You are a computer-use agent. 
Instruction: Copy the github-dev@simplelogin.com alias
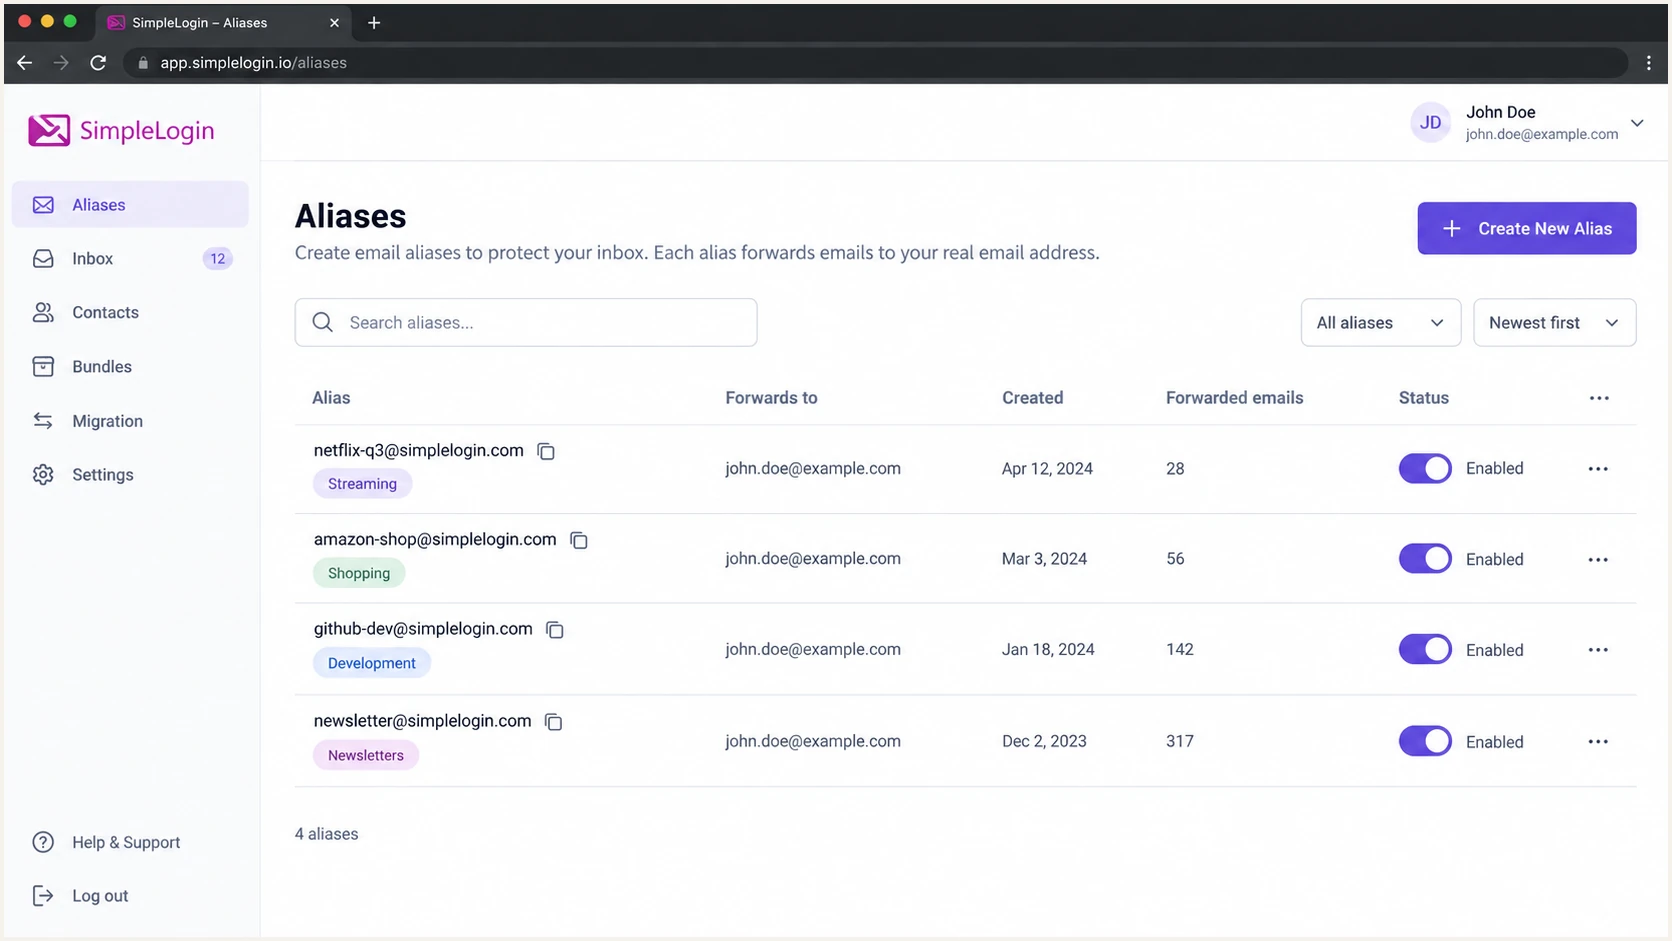tap(555, 630)
